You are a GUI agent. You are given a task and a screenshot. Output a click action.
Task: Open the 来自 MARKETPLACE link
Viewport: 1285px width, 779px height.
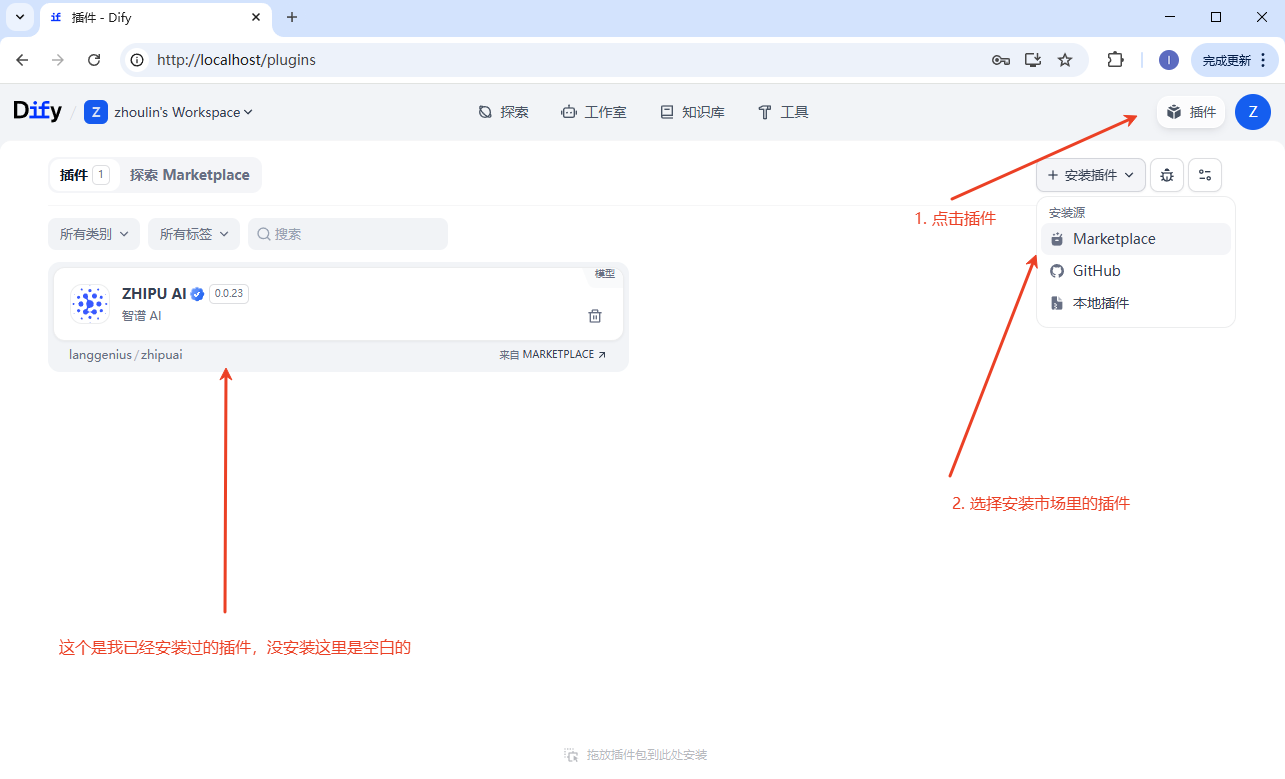553,355
